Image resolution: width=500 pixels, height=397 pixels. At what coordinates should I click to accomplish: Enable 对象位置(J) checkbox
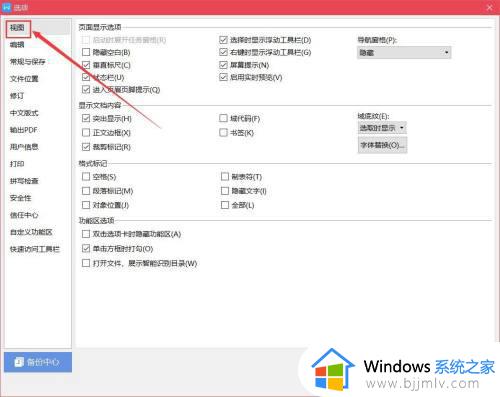coord(86,205)
